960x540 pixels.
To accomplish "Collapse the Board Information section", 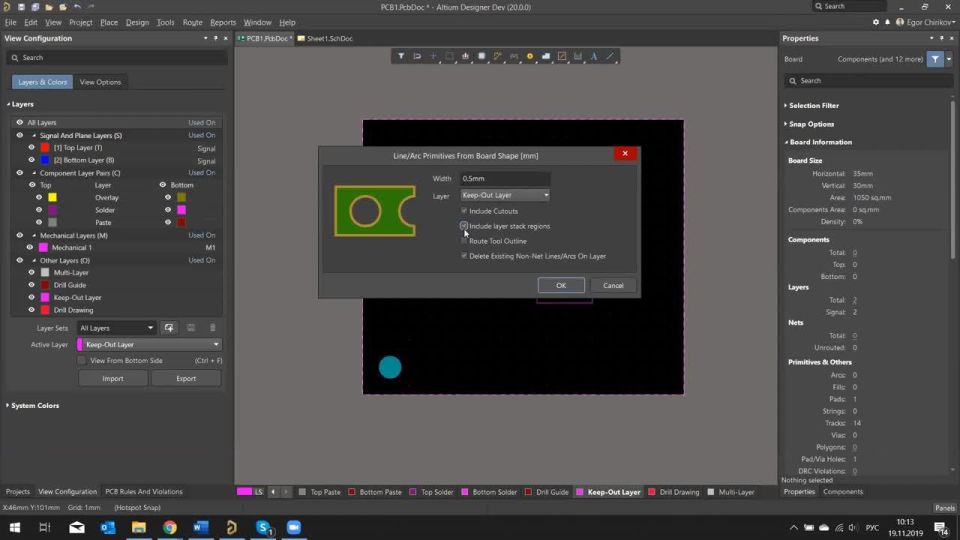I will pos(786,142).
